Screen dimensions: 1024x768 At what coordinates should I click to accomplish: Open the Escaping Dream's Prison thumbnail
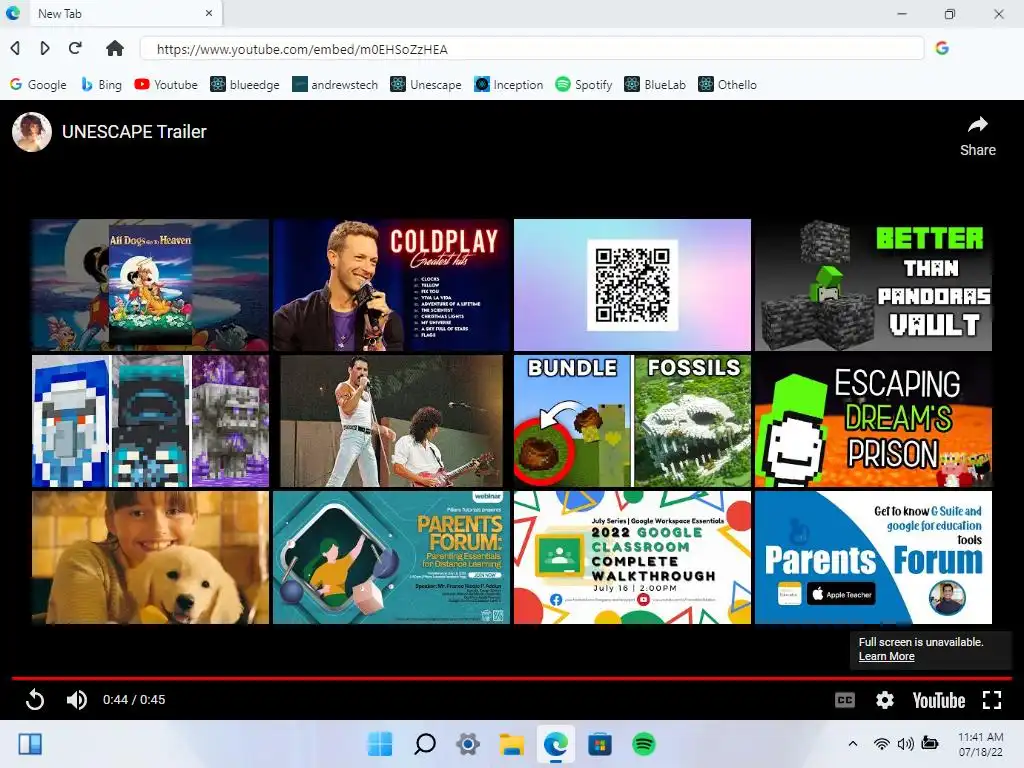(x=873, y=421)
